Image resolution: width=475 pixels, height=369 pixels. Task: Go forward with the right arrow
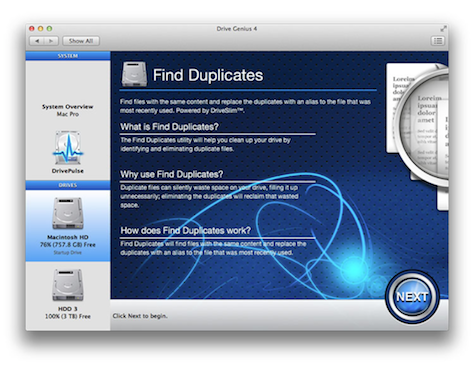51,41
